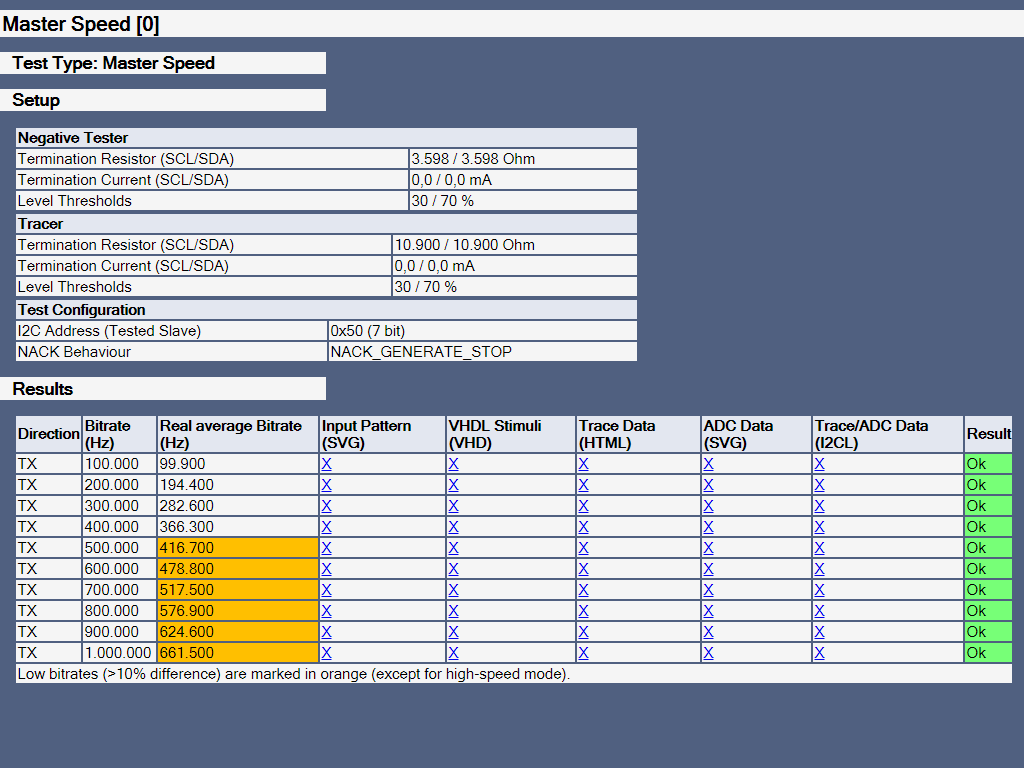Open VHDL Stimuli link for 200.000 Hz row

[453, 485]
